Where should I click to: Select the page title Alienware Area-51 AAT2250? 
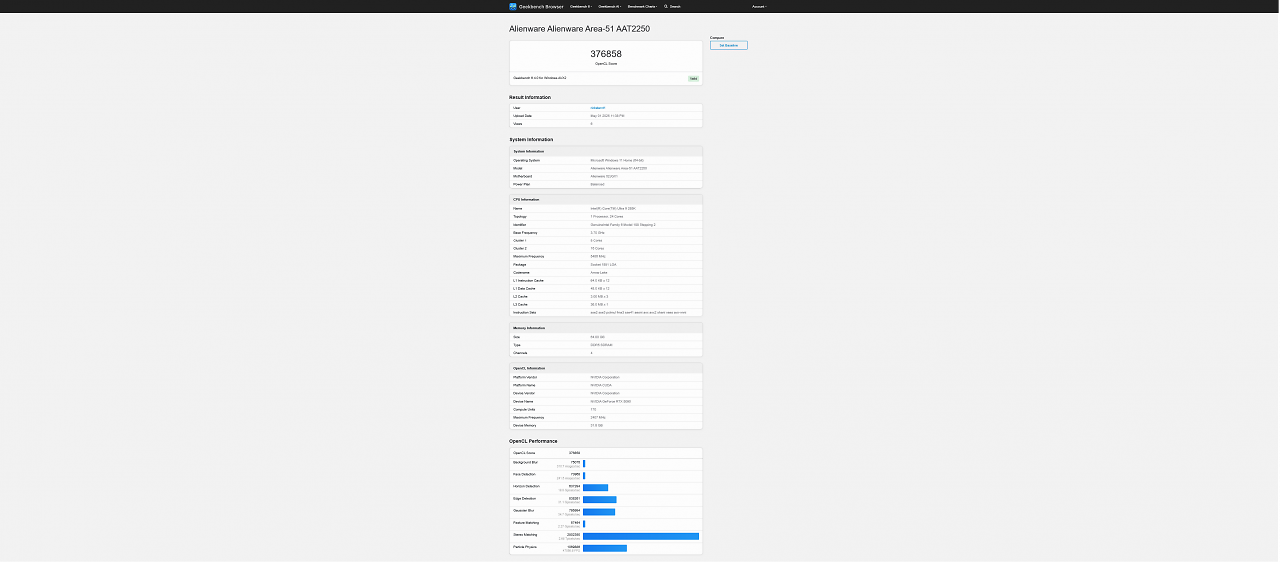pos(579,29)
